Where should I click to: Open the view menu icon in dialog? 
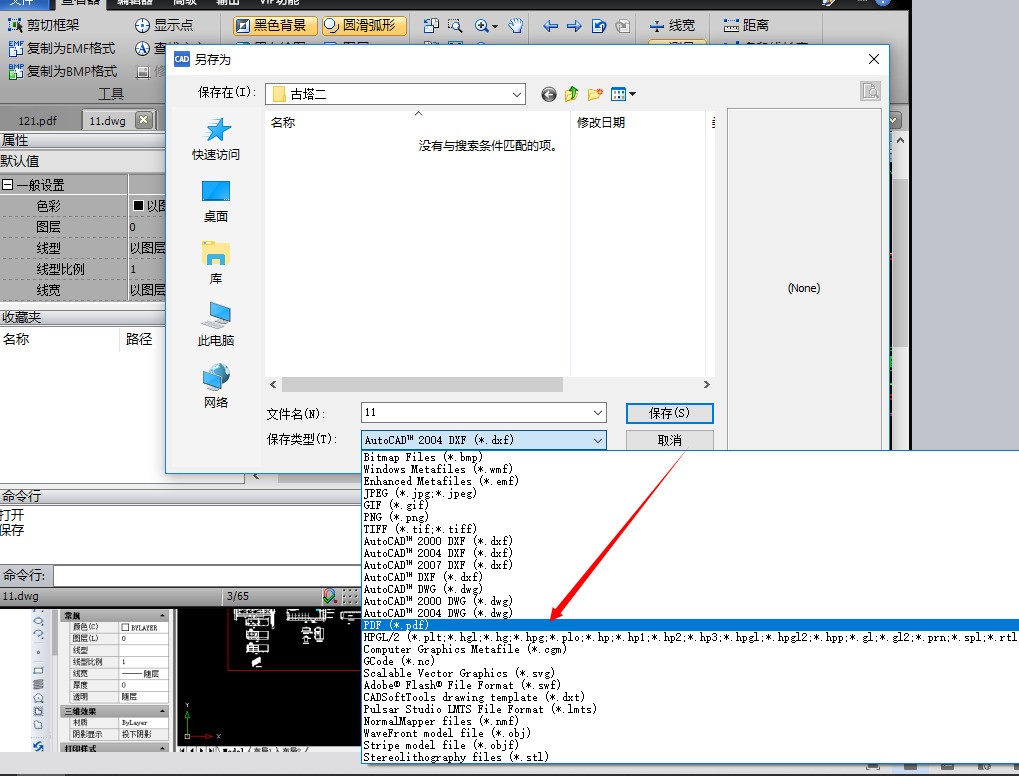point(622,94)
